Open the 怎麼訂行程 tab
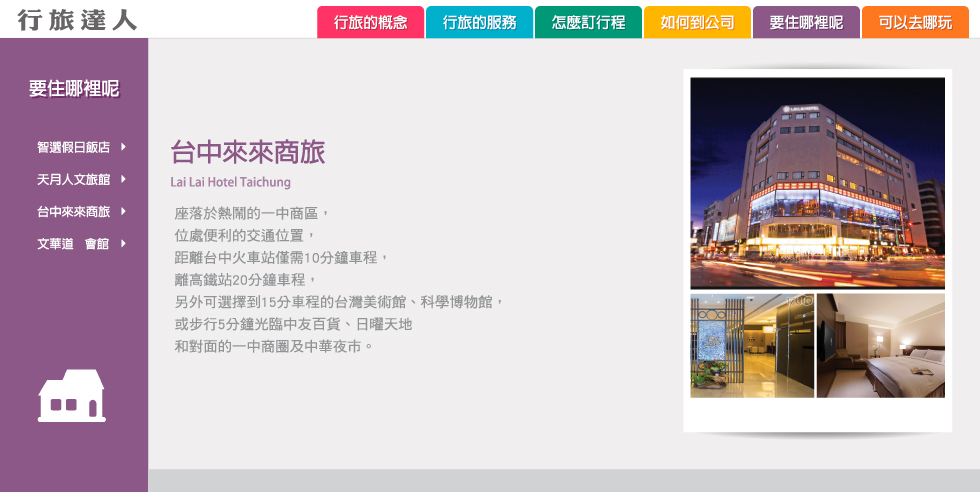The image size is (980, 492). [x=588, y=23]
